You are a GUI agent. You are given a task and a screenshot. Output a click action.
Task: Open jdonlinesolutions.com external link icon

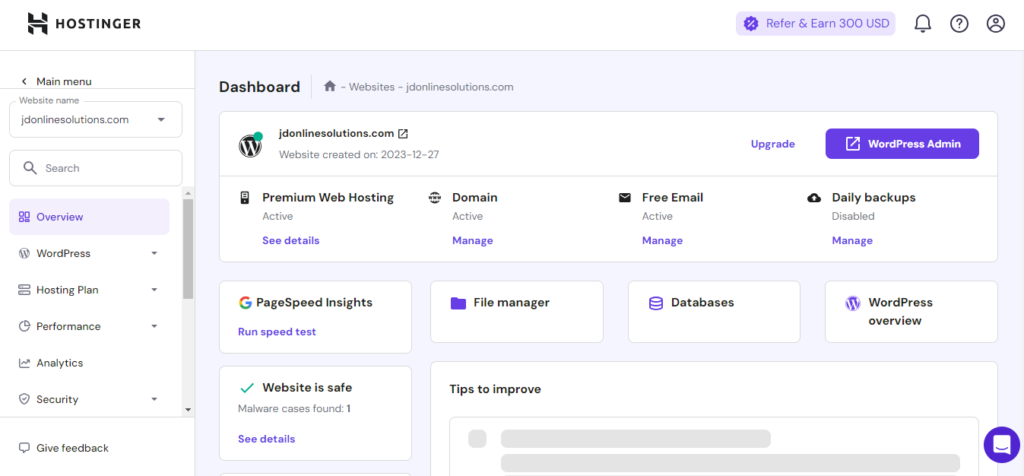tap(404, 134)
